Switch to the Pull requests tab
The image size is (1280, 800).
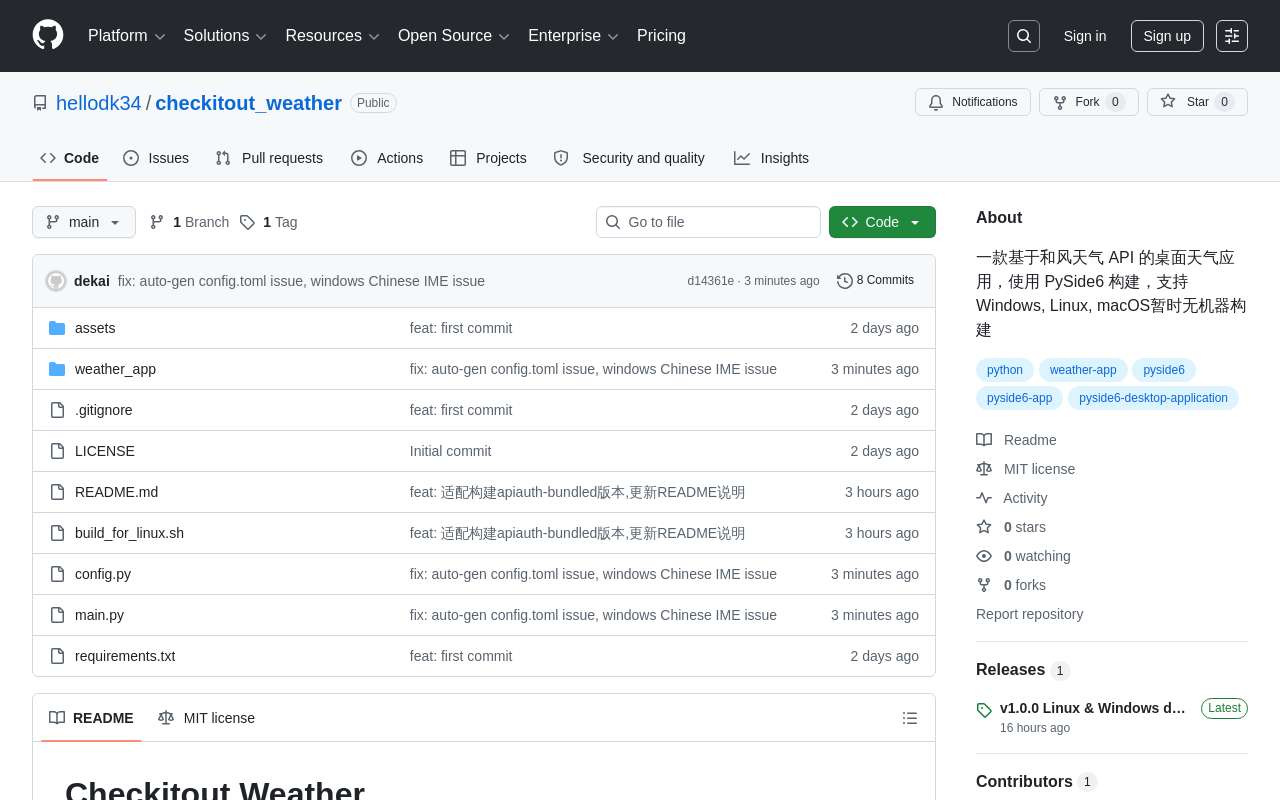tap(269, 158)
